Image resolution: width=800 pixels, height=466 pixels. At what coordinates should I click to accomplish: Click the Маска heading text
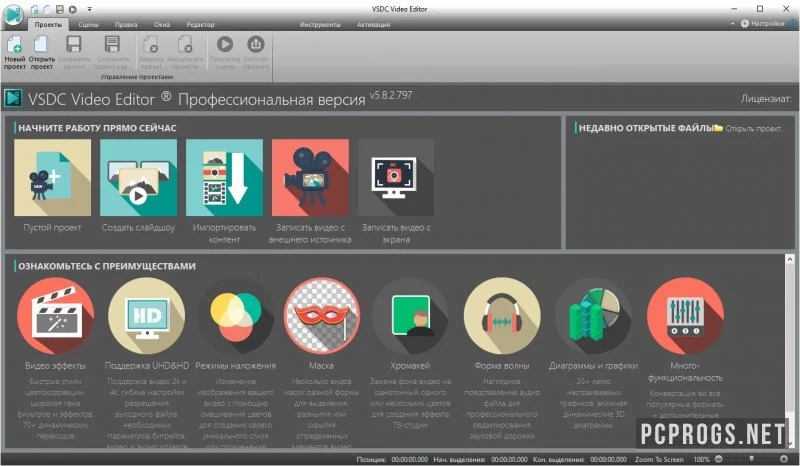(321, 365)
